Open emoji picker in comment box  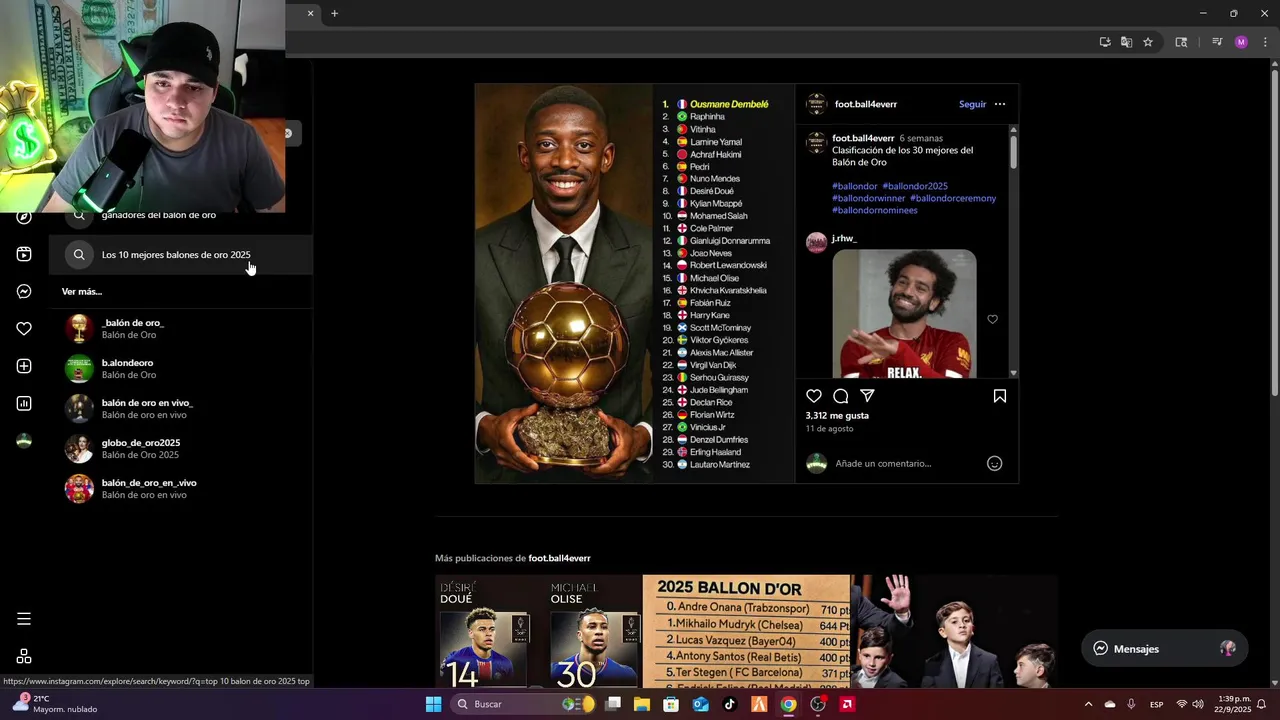coord(995,463)
